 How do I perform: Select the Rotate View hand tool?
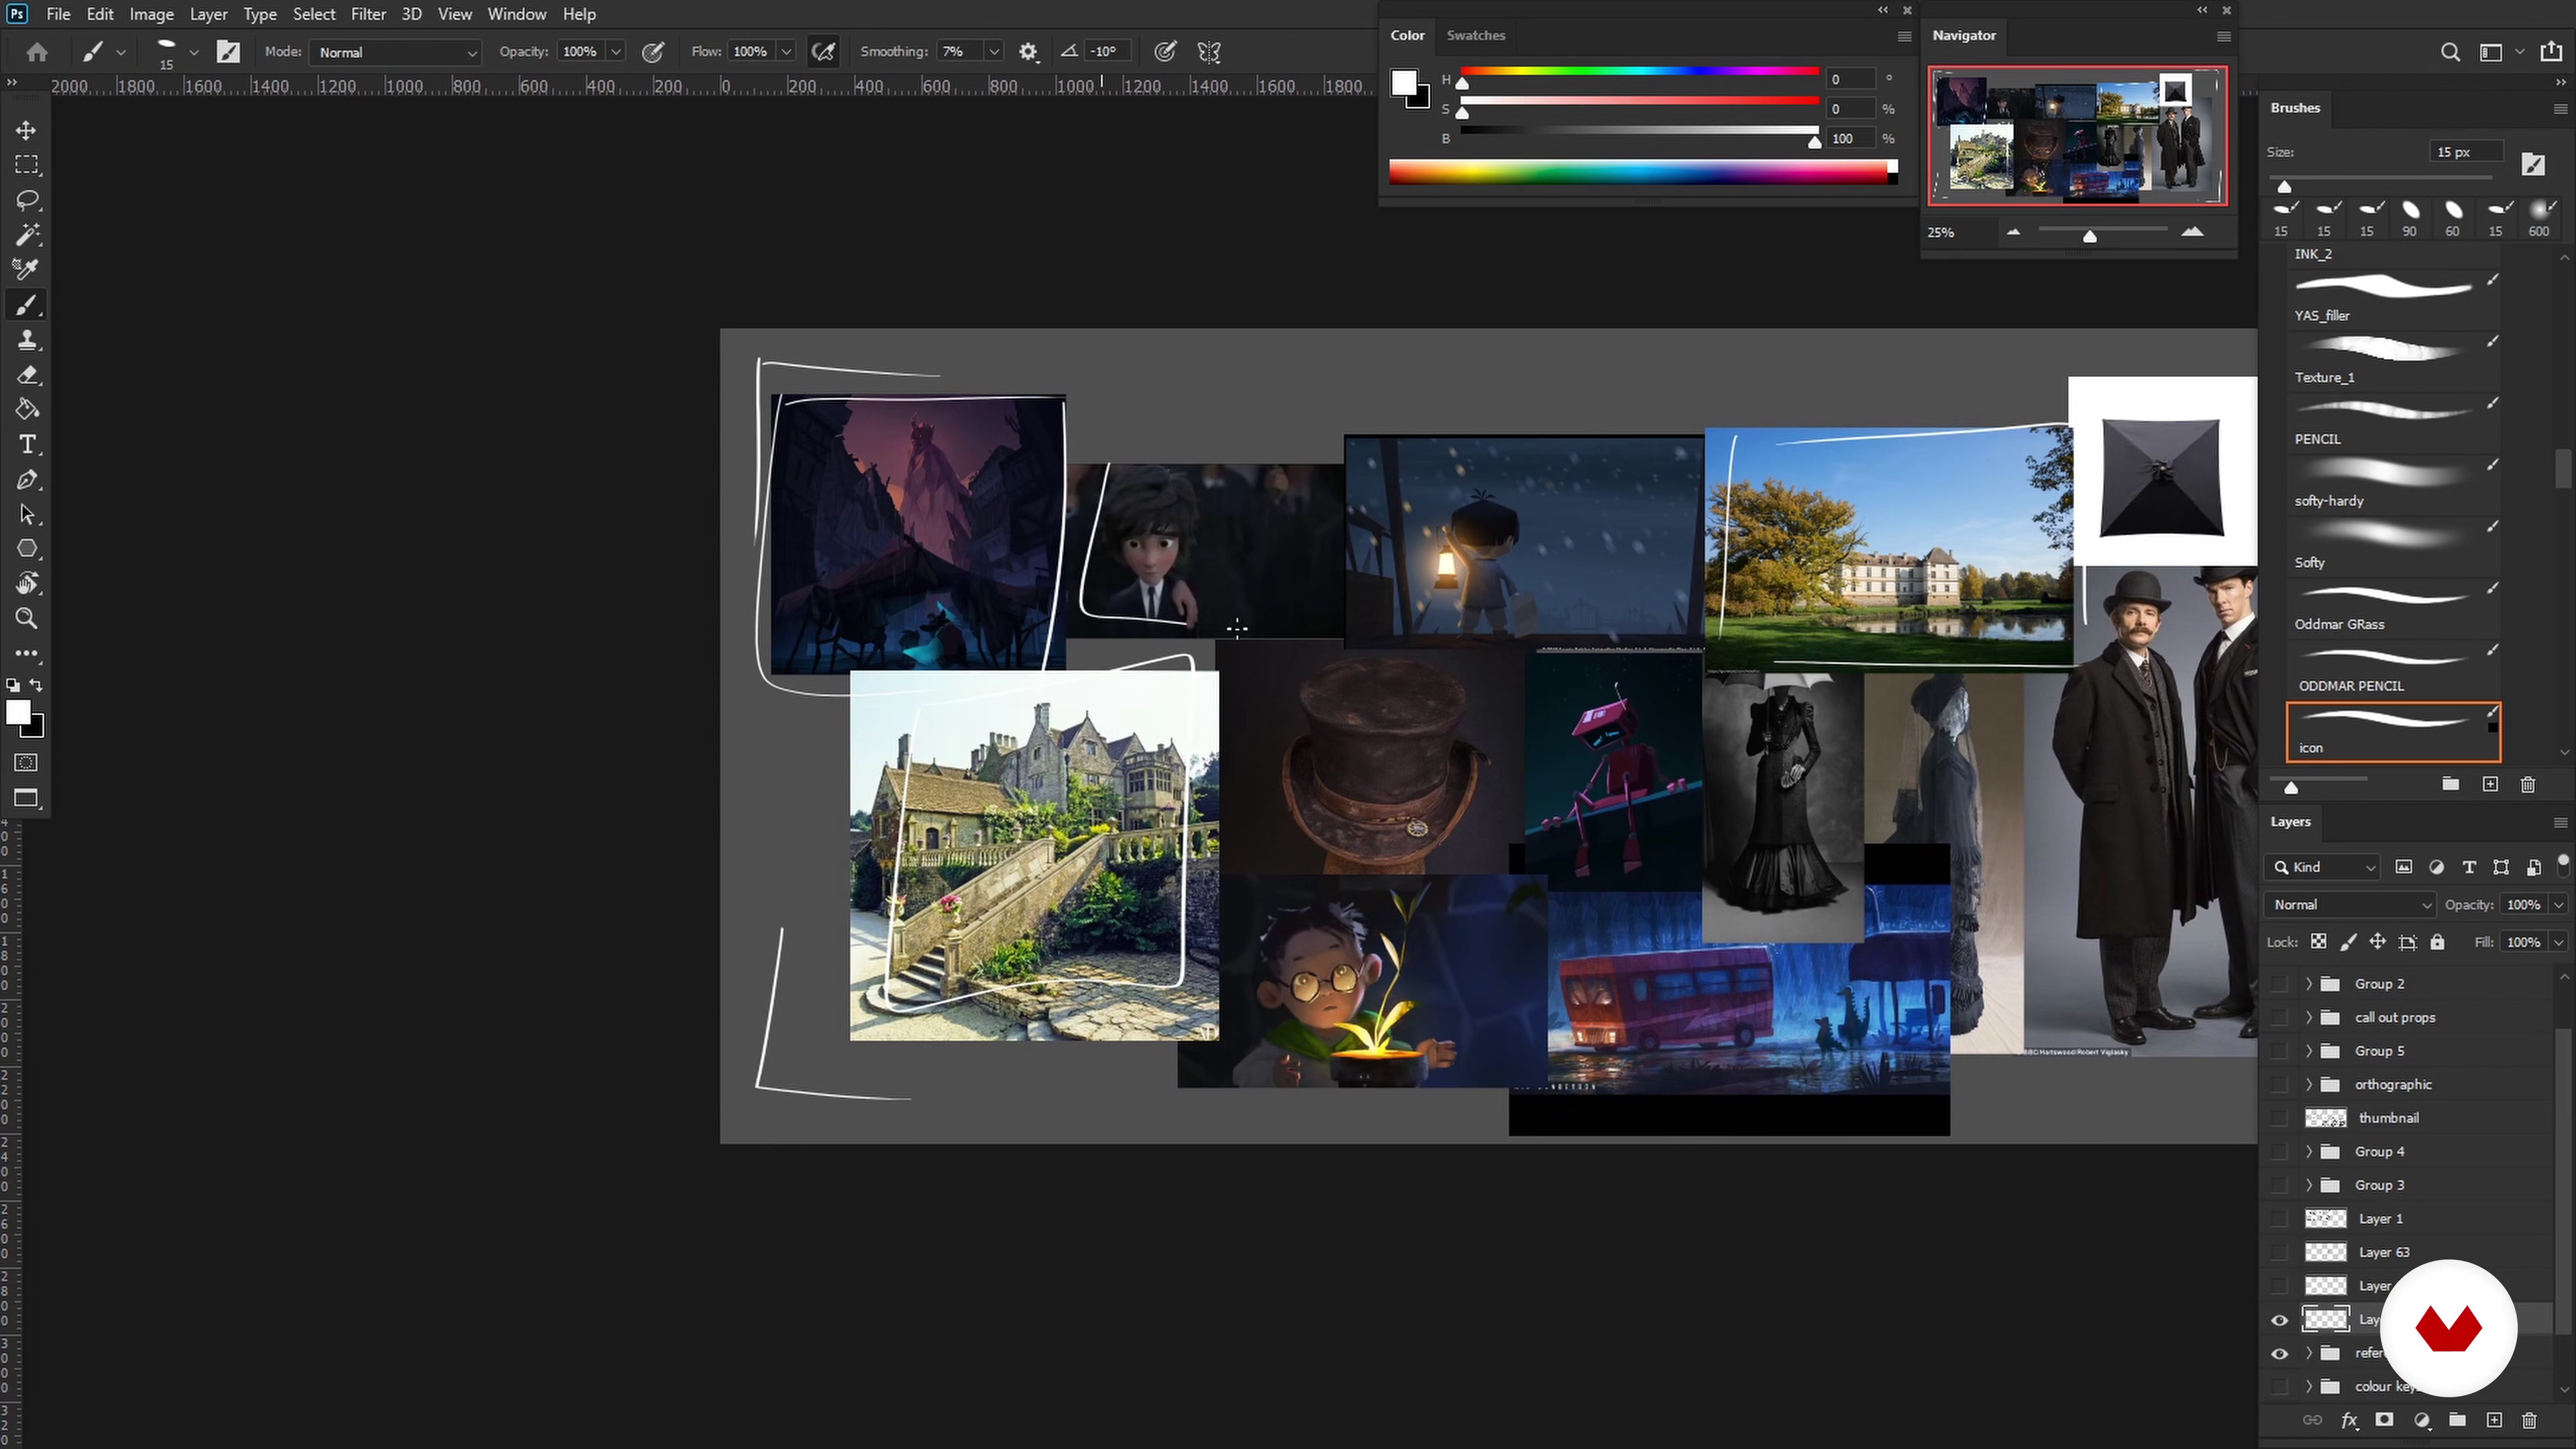pyautogui.click(x=27, y=583)
